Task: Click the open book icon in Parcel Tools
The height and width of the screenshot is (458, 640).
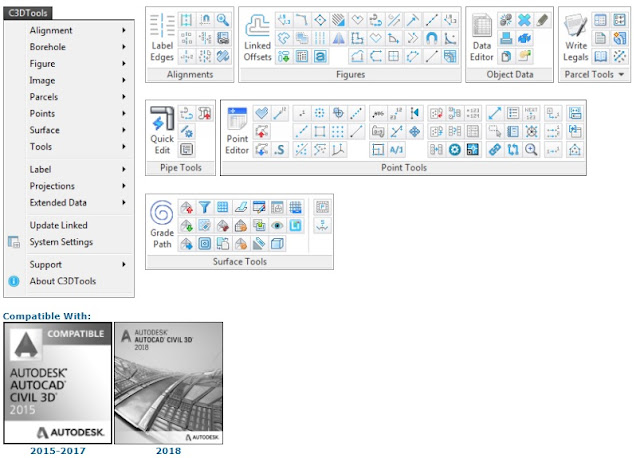Action: click(600, 56)
